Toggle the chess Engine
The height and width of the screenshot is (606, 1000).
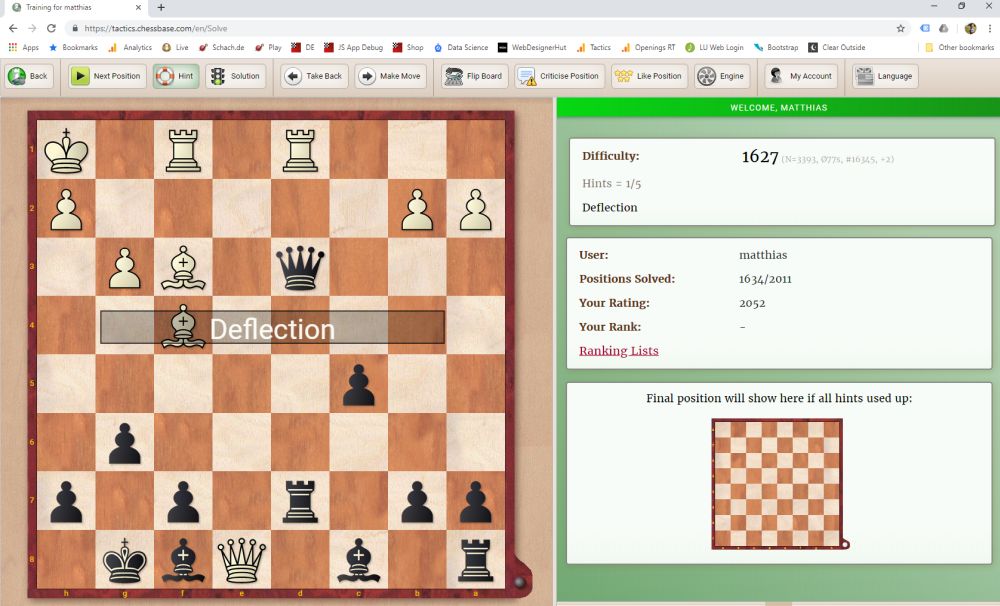coord(721,76)
